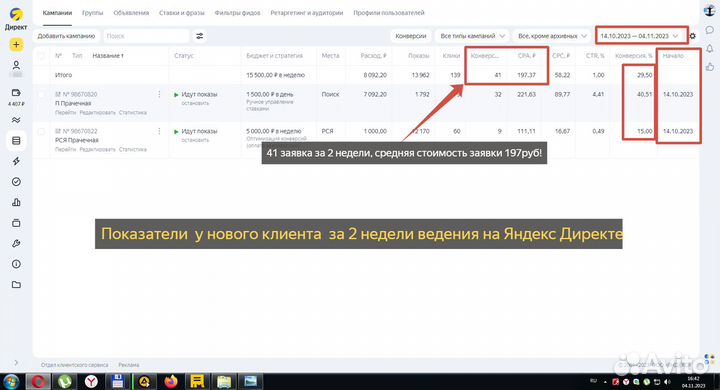Image resolution: width=720 pixels, height=390 pixels.
Task: Click Перейти under П Прачечная
Action: point(65,112)
